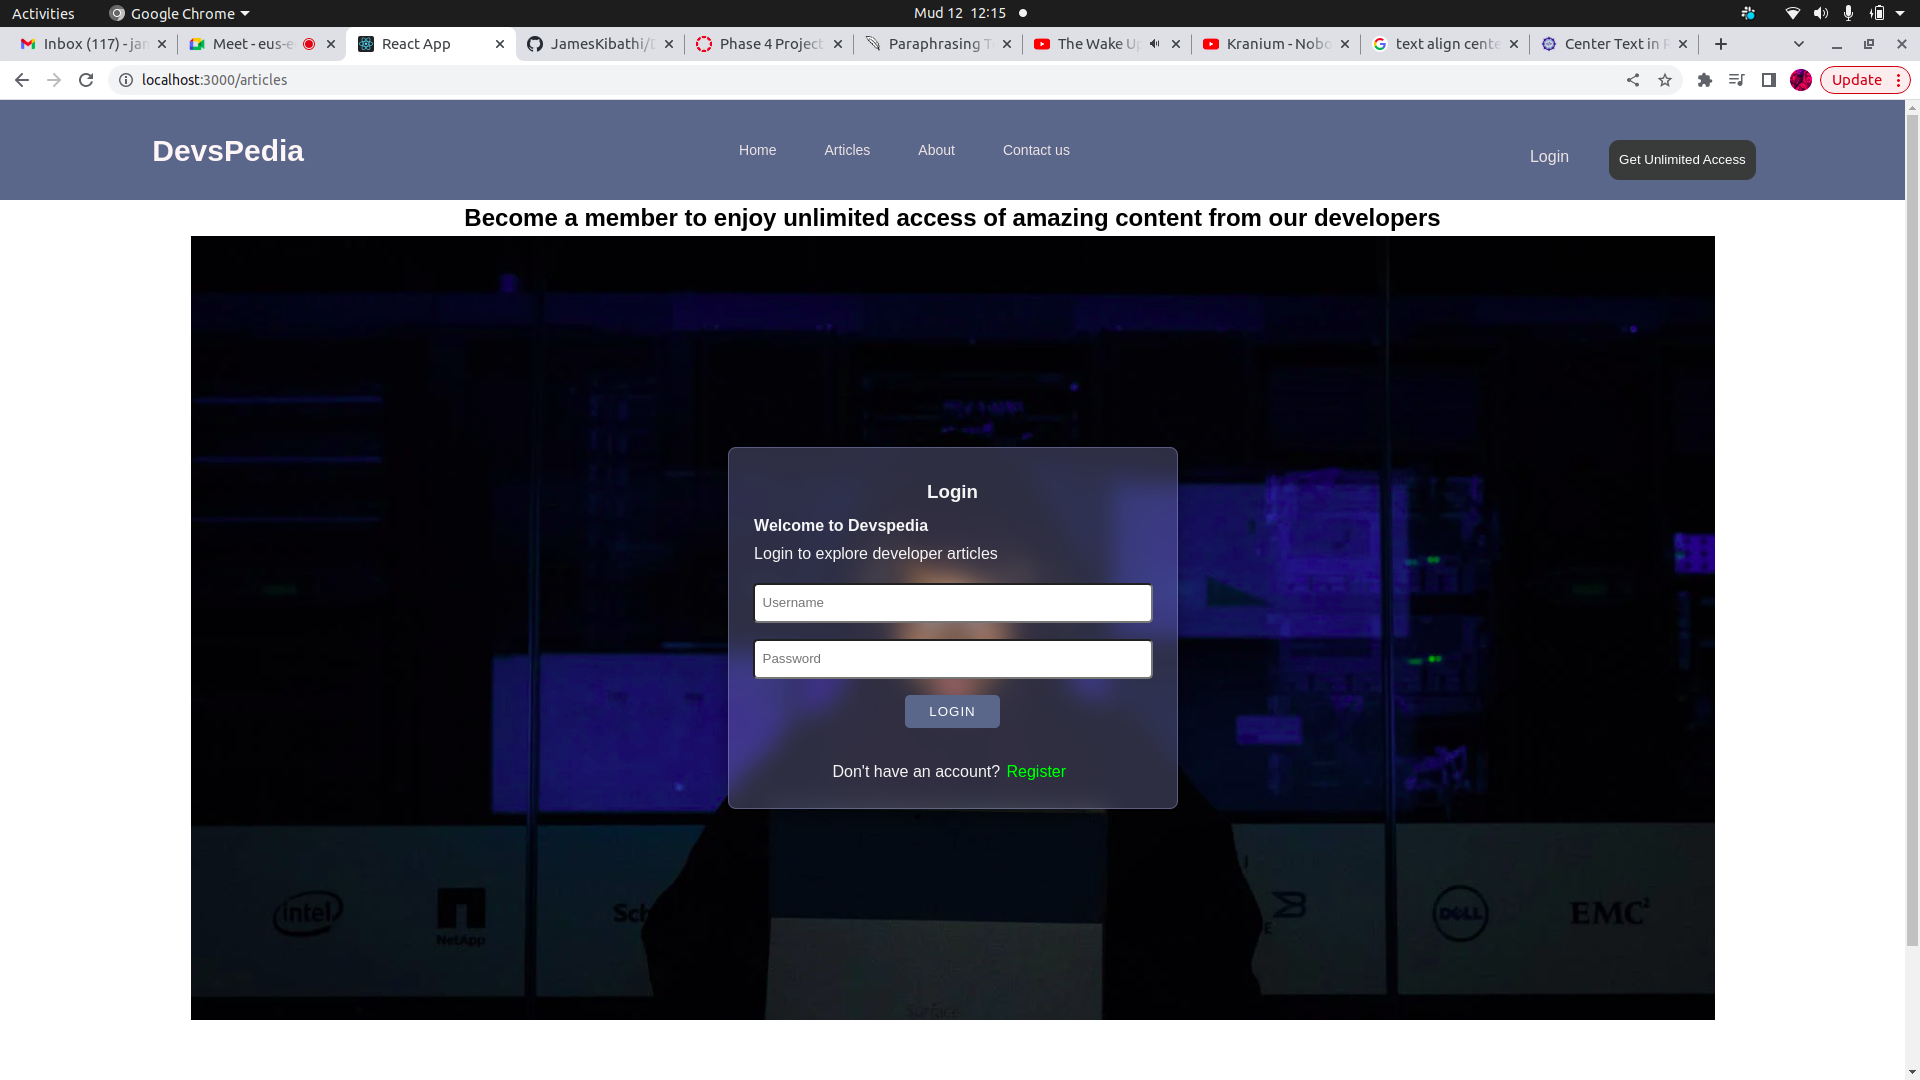Click the Google Chrome profile avatar icon
Screen dimensions: 1920x1080
[x=1800, y=79]
